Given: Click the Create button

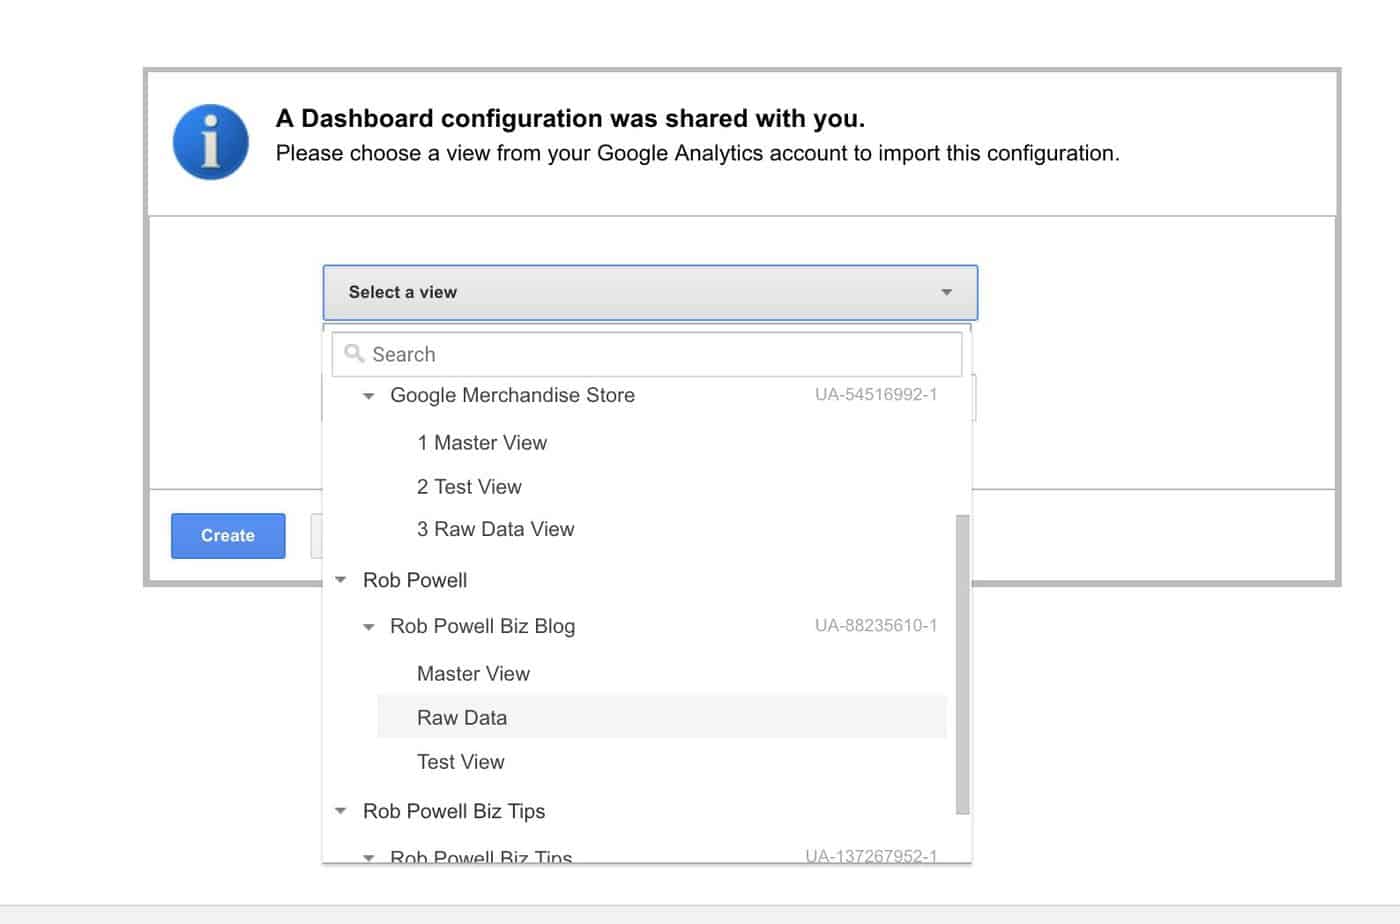Looking at the screenshot, I should (228, 536).
